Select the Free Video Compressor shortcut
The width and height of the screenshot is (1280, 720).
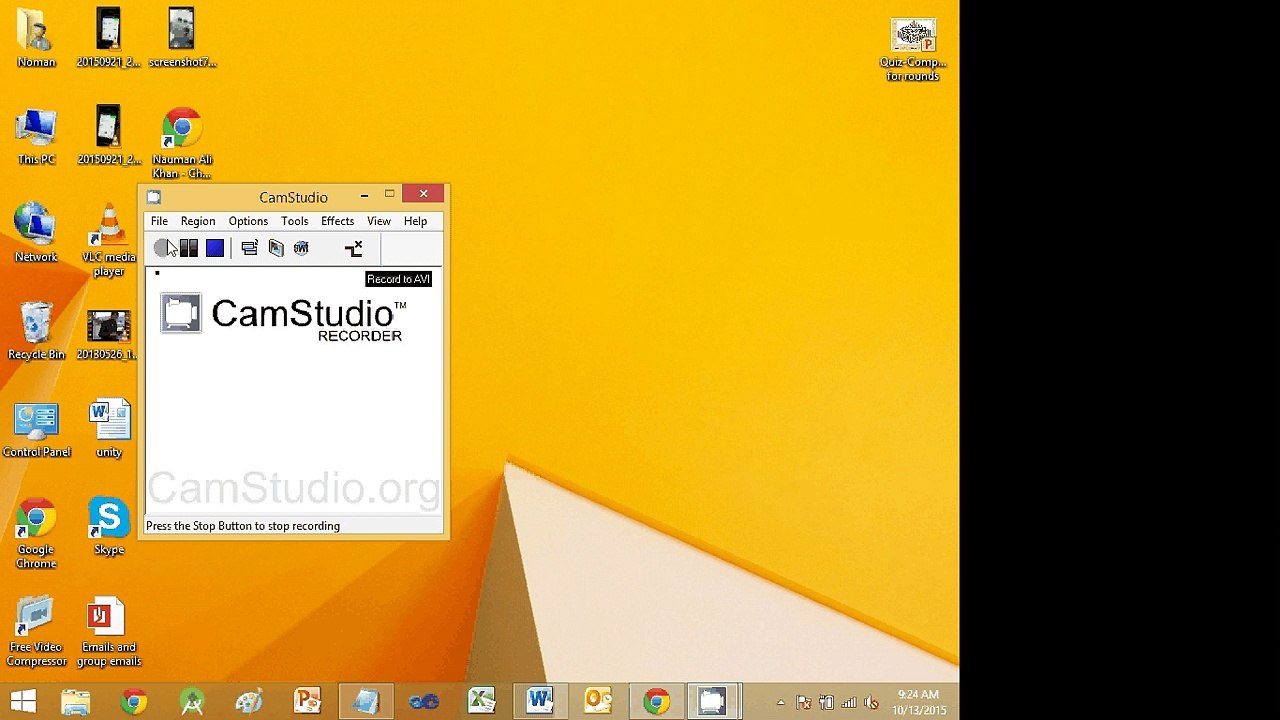click(36, 631)
